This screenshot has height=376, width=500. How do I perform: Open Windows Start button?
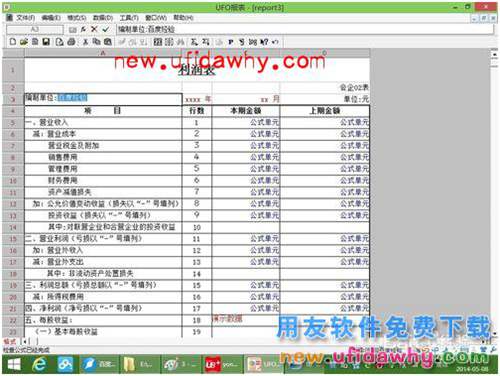tap(14, 364)
